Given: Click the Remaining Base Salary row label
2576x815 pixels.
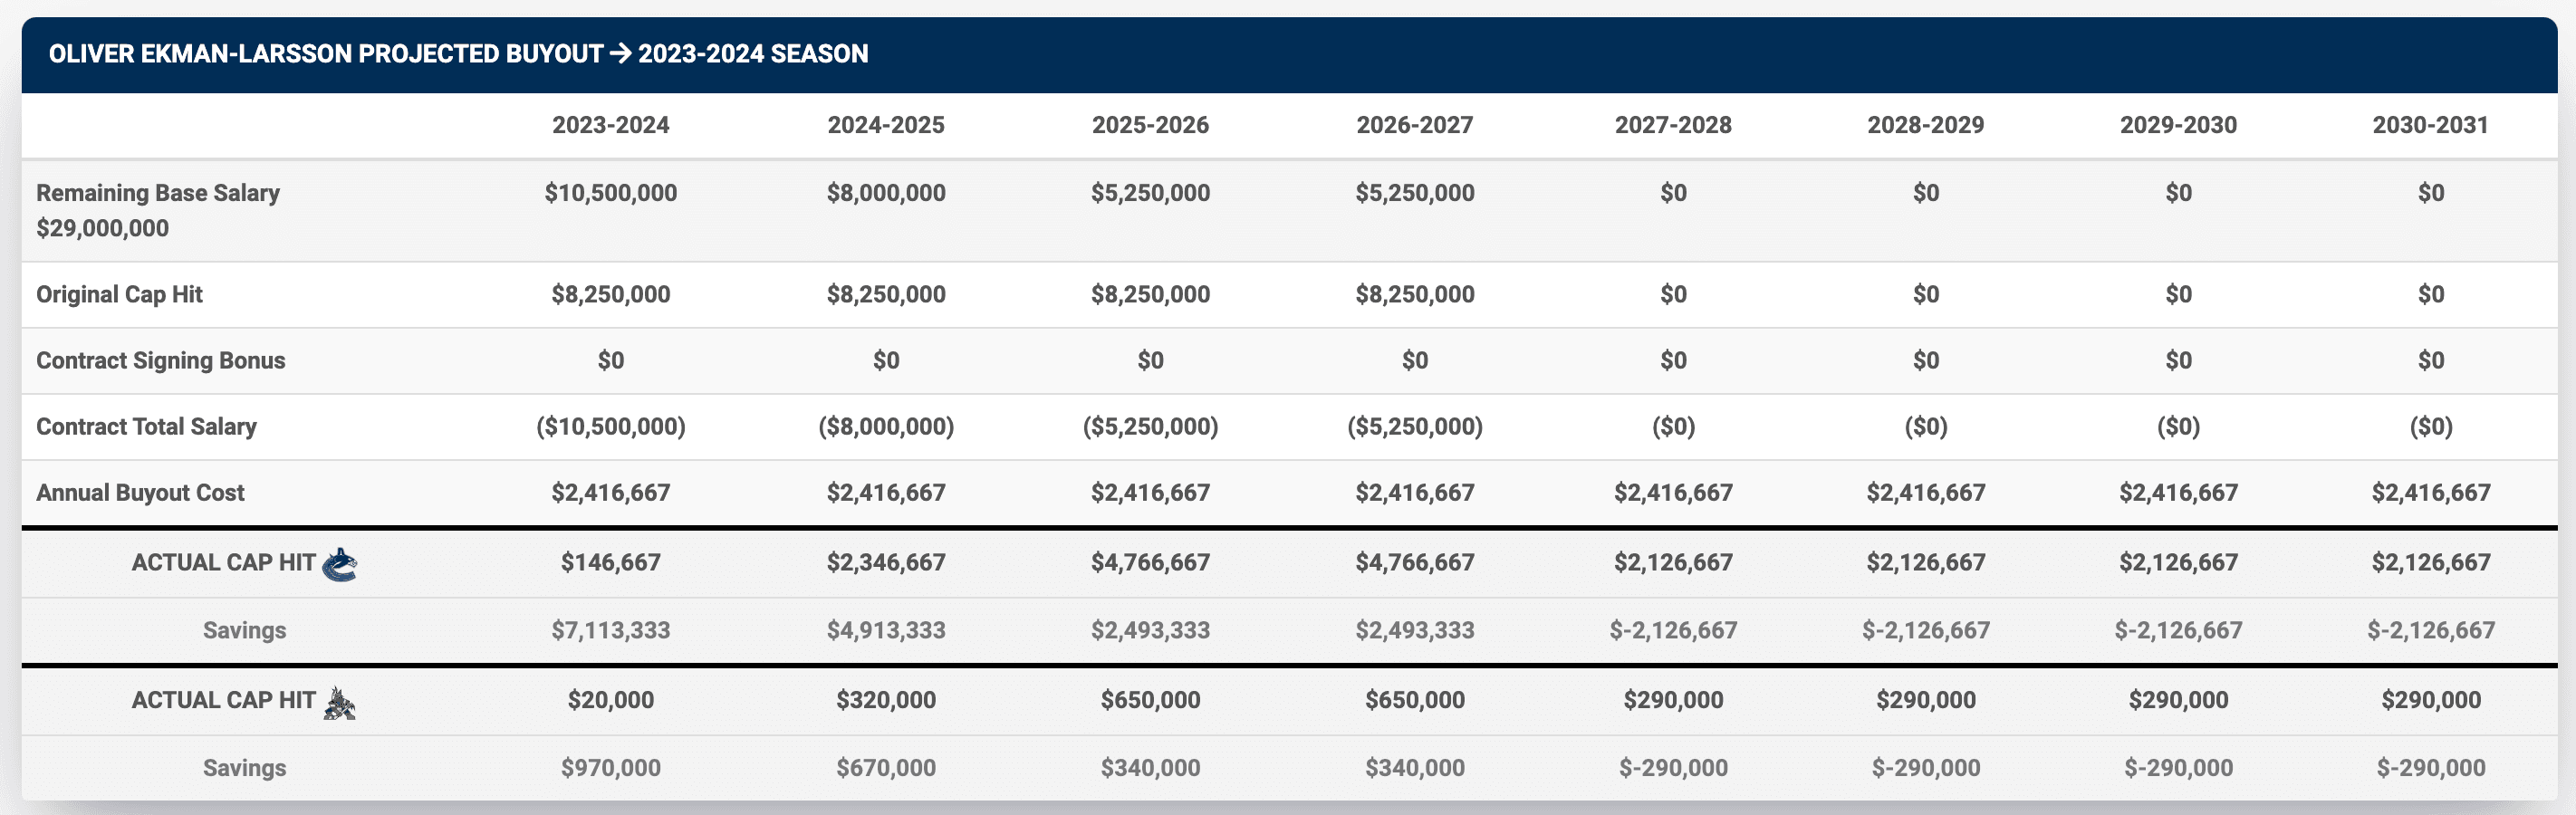Looking at the screenshot, I should 158,193.
